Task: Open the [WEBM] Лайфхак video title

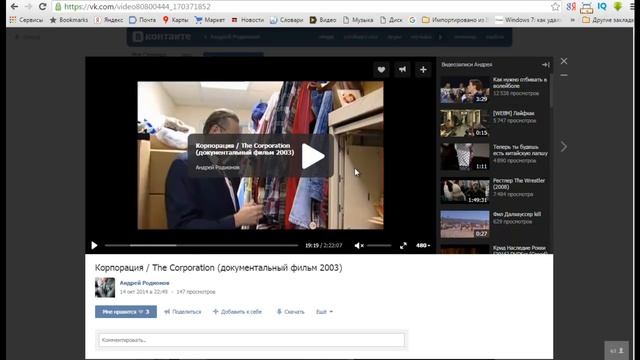Action: point(513,113)
